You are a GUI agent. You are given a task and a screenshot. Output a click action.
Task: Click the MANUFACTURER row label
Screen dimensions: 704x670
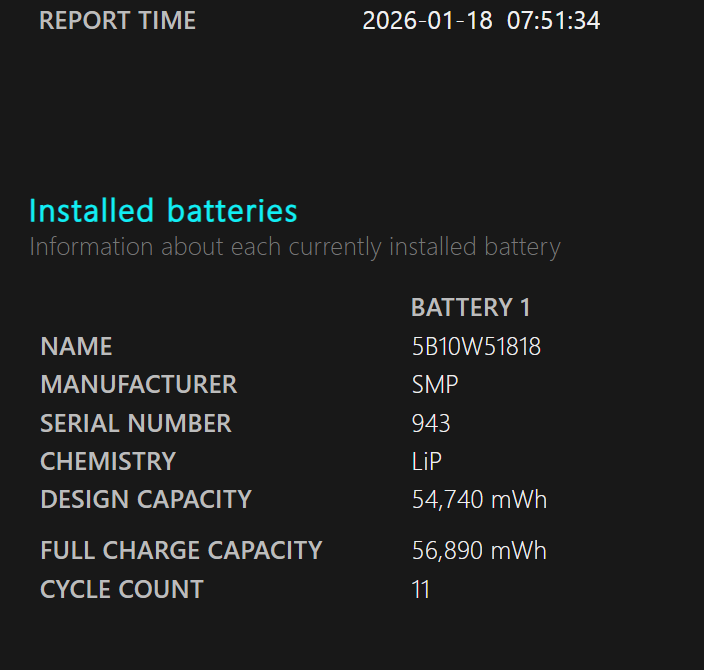click(138, 385)
